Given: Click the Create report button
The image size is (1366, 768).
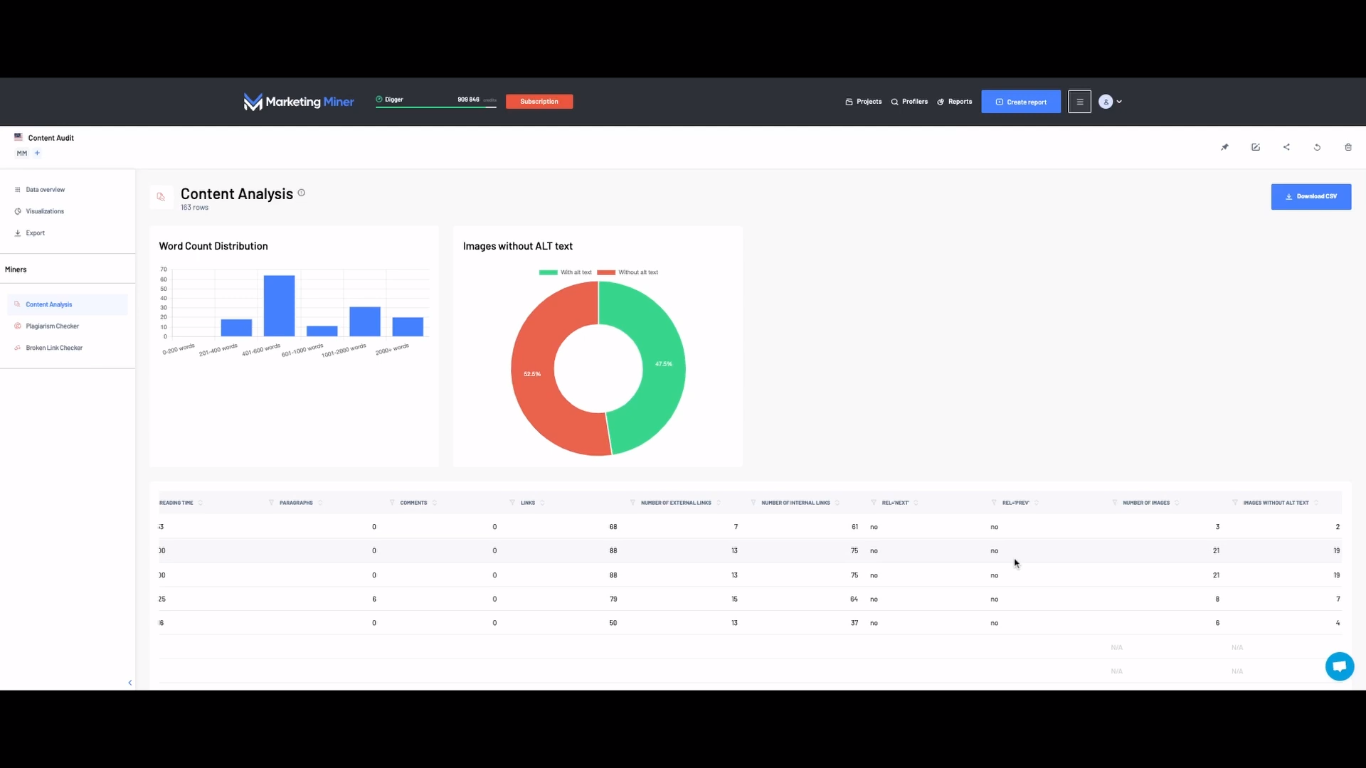Looking at the screenshot, I should 1020,101.
